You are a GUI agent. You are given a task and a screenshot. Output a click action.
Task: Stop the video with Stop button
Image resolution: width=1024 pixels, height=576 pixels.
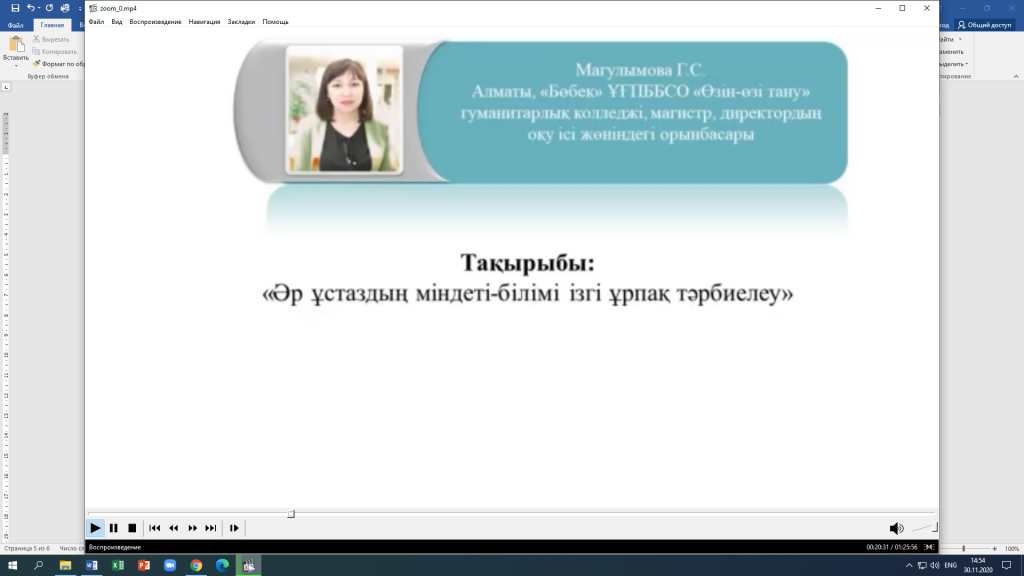[132, 528]
